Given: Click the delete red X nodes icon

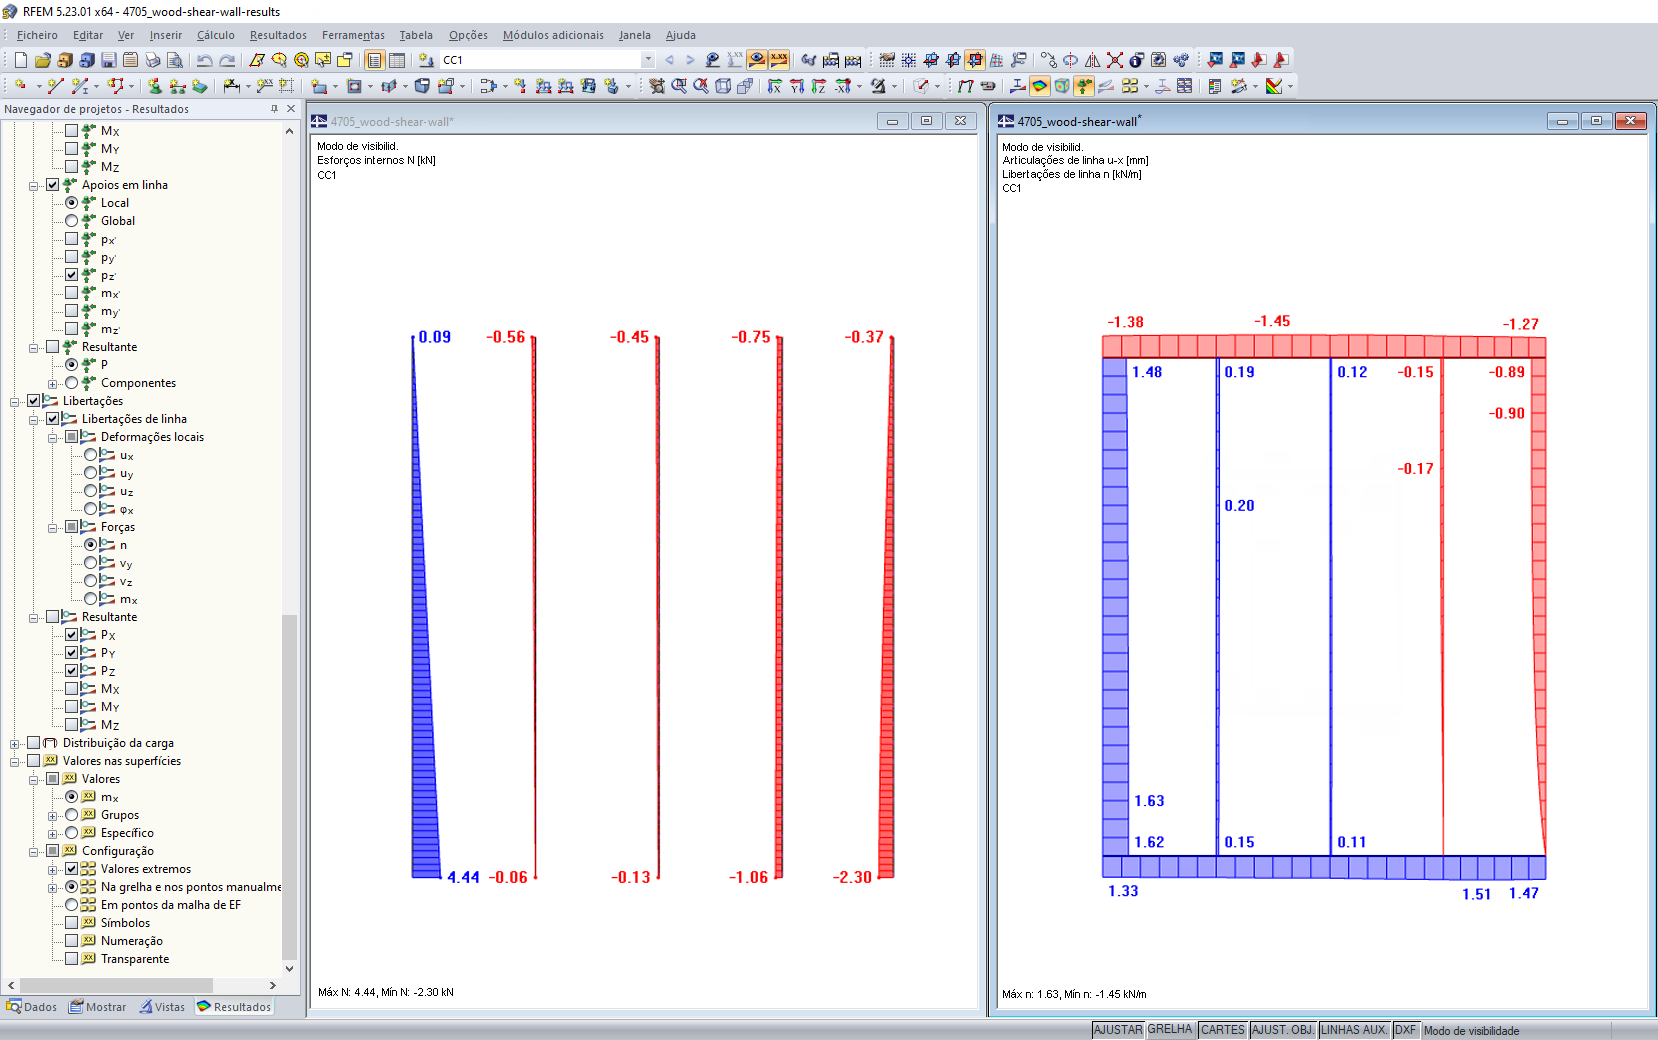Looking at the screenshot, I should (1115, 60).
